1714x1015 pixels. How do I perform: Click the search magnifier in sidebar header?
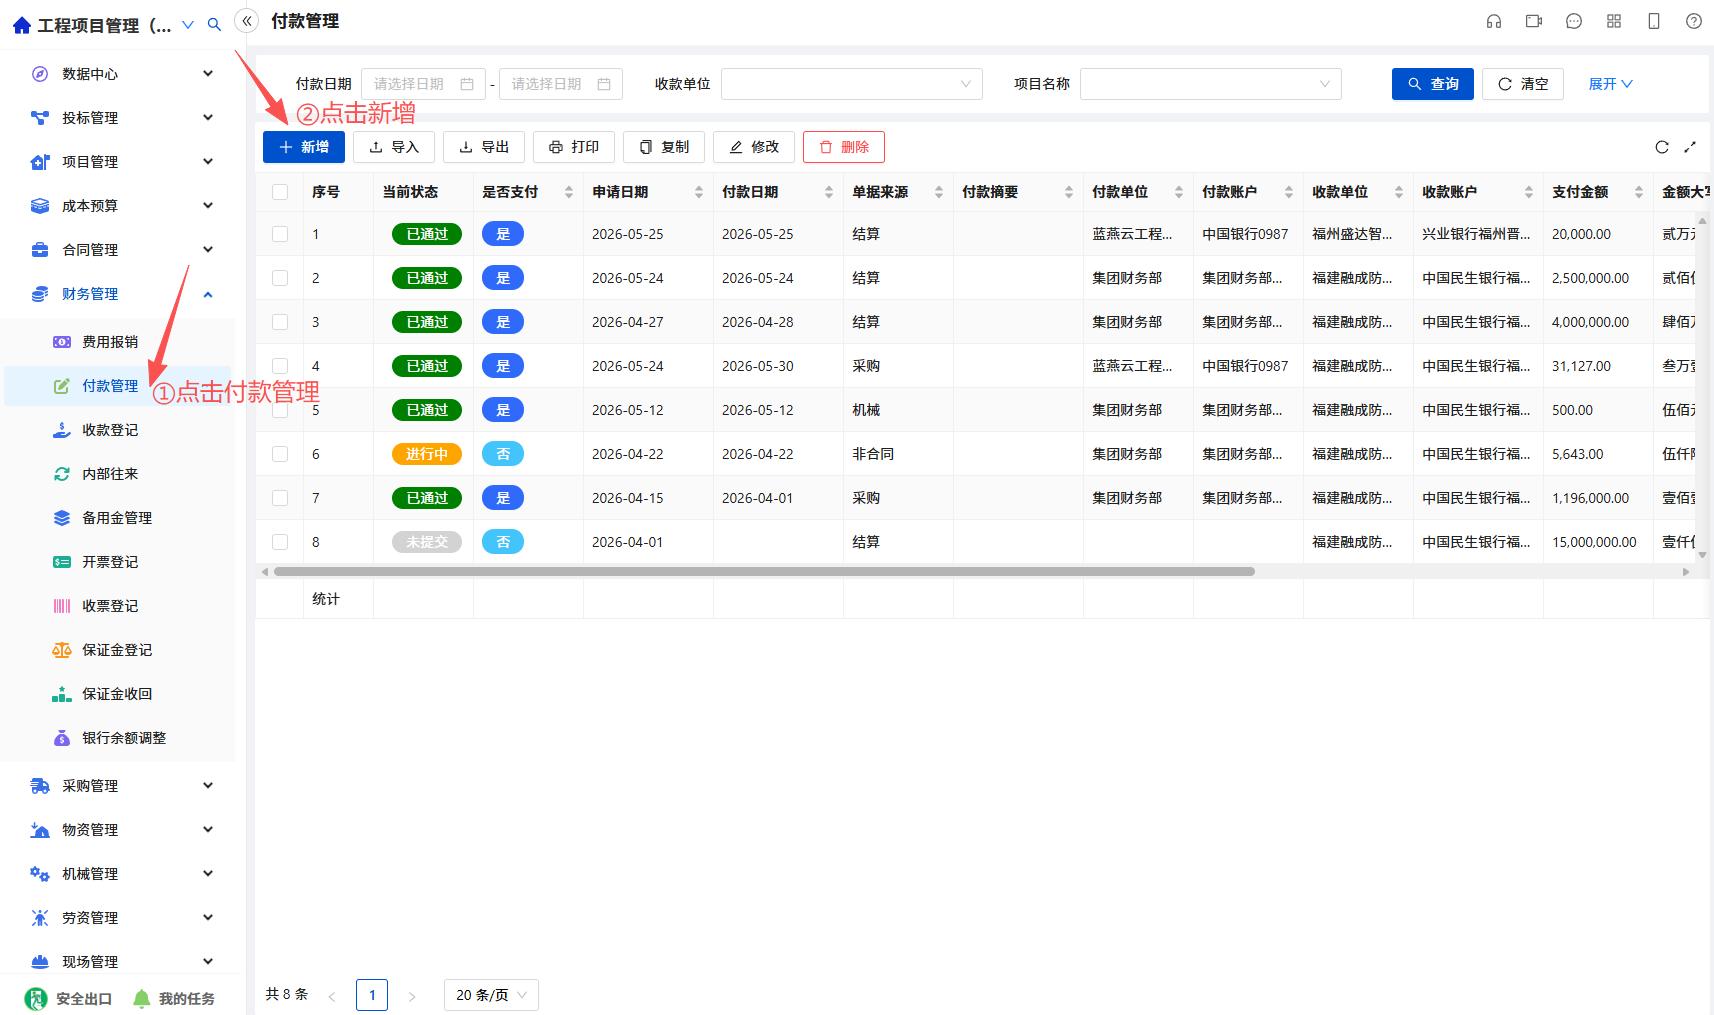214,24
